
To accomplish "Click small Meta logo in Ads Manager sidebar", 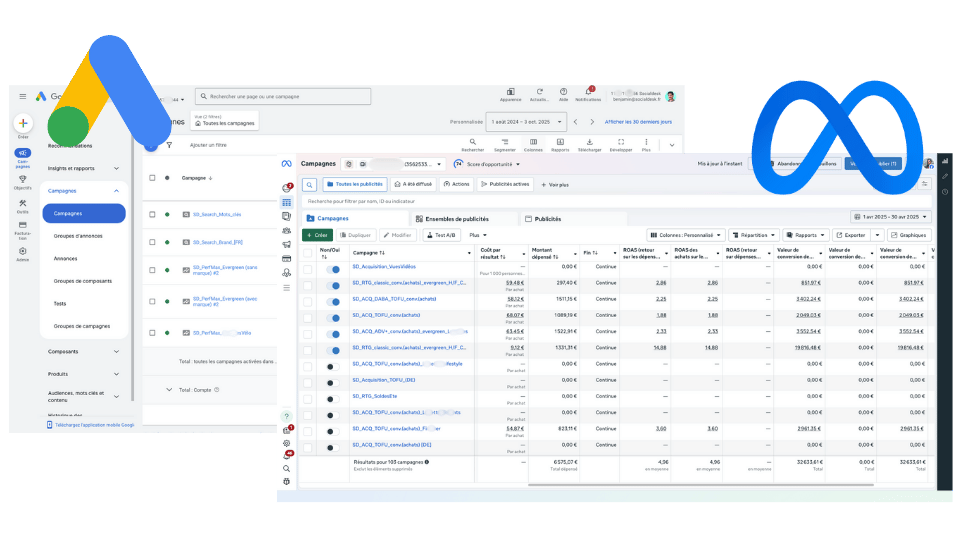I will (286, 164).
